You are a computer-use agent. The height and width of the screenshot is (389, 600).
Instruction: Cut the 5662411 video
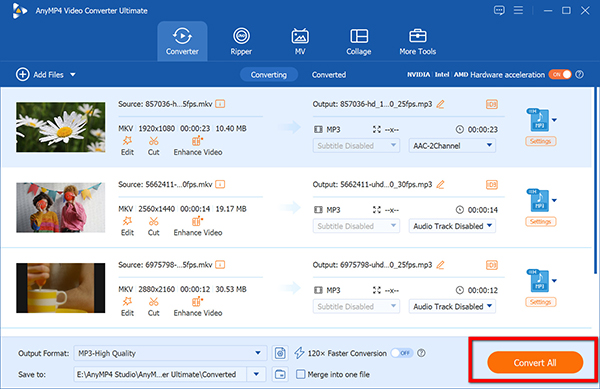[x=153, y=226]
